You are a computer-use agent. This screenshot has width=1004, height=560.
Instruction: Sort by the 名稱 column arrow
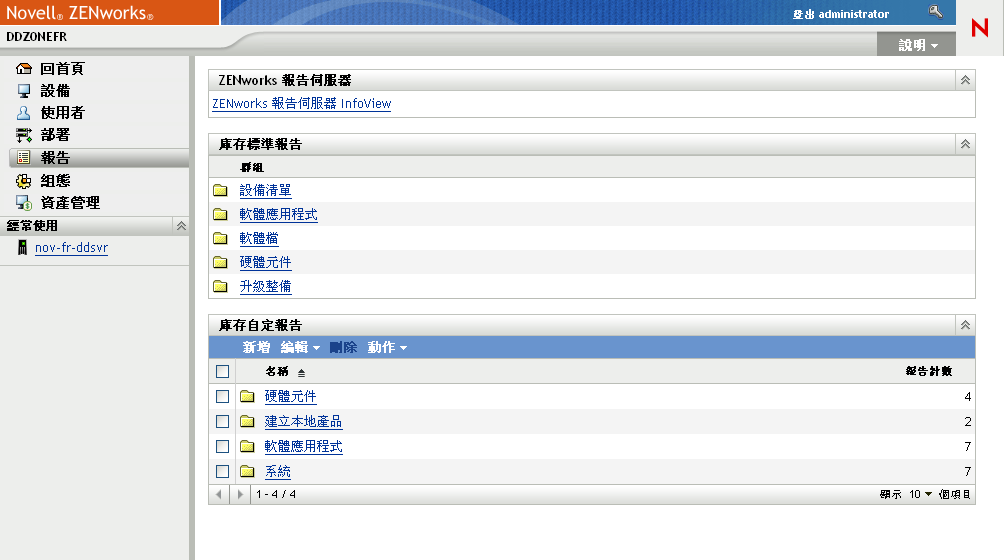(302, 372)
